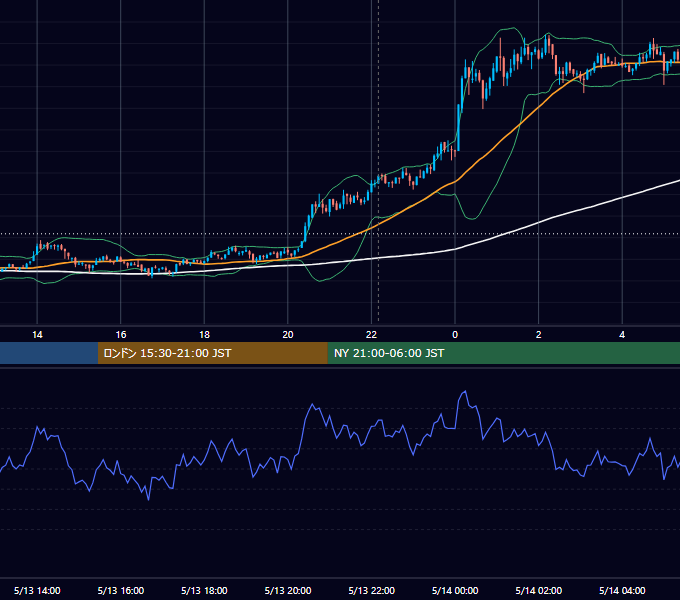This screenshot has width=680, height=600.
Task: Click the 2 hour label on price chart axis
Action: [539, 335]
